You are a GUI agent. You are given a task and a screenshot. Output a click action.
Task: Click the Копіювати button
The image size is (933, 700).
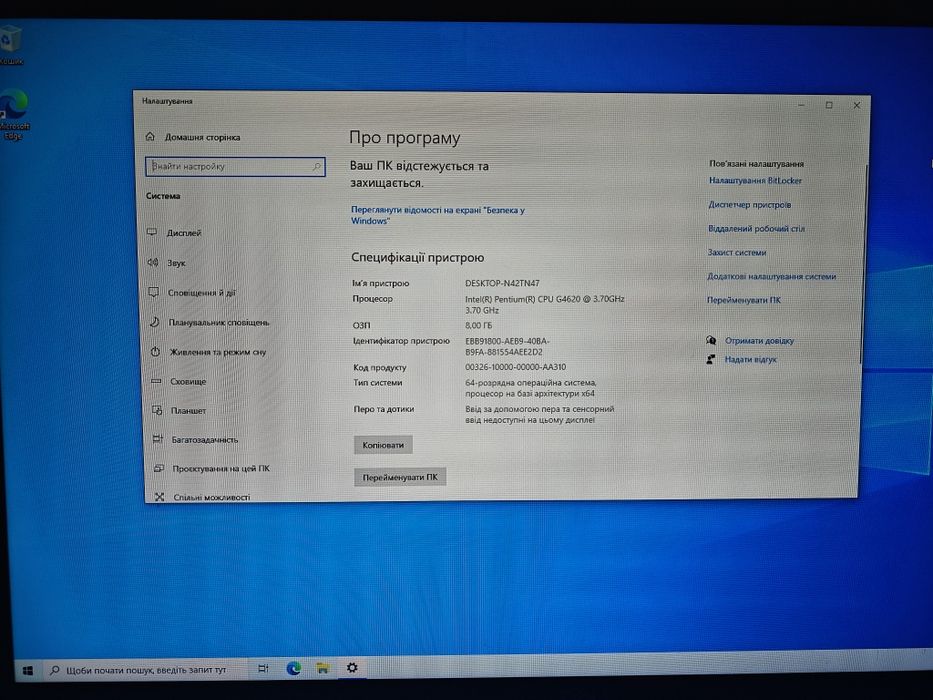pos(383,445)
